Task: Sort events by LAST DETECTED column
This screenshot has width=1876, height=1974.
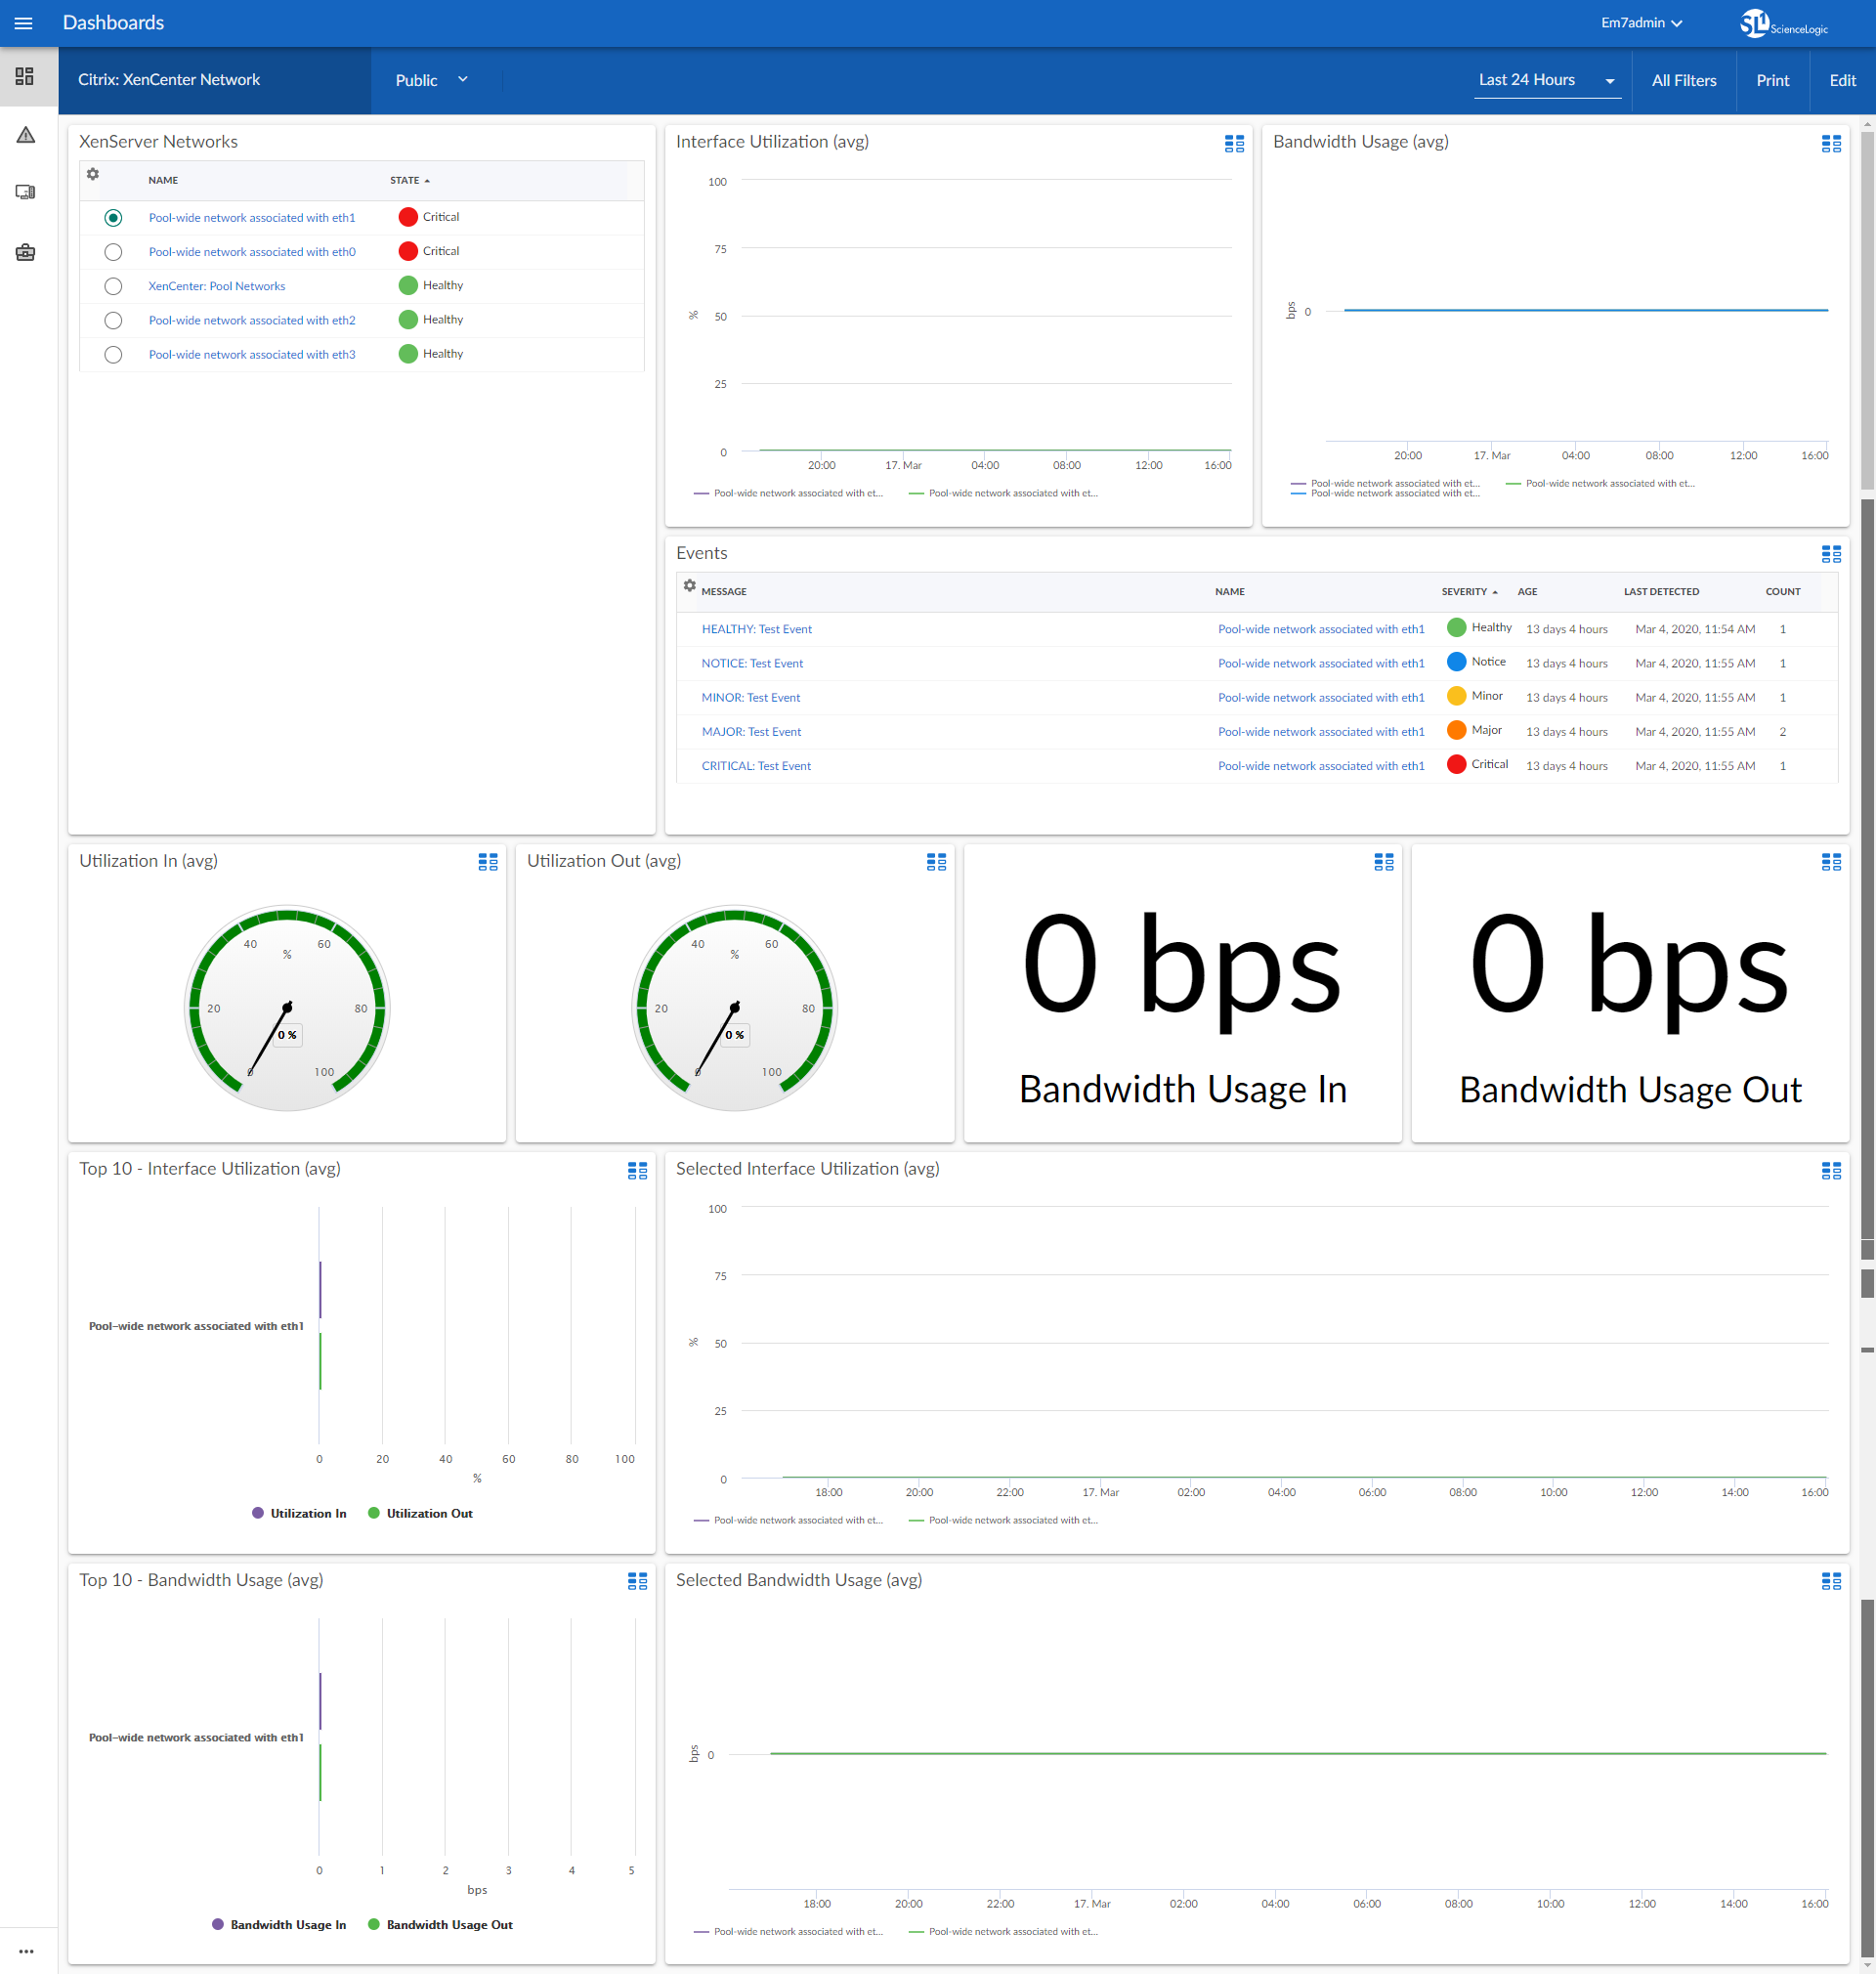Action: (1661, 591)
